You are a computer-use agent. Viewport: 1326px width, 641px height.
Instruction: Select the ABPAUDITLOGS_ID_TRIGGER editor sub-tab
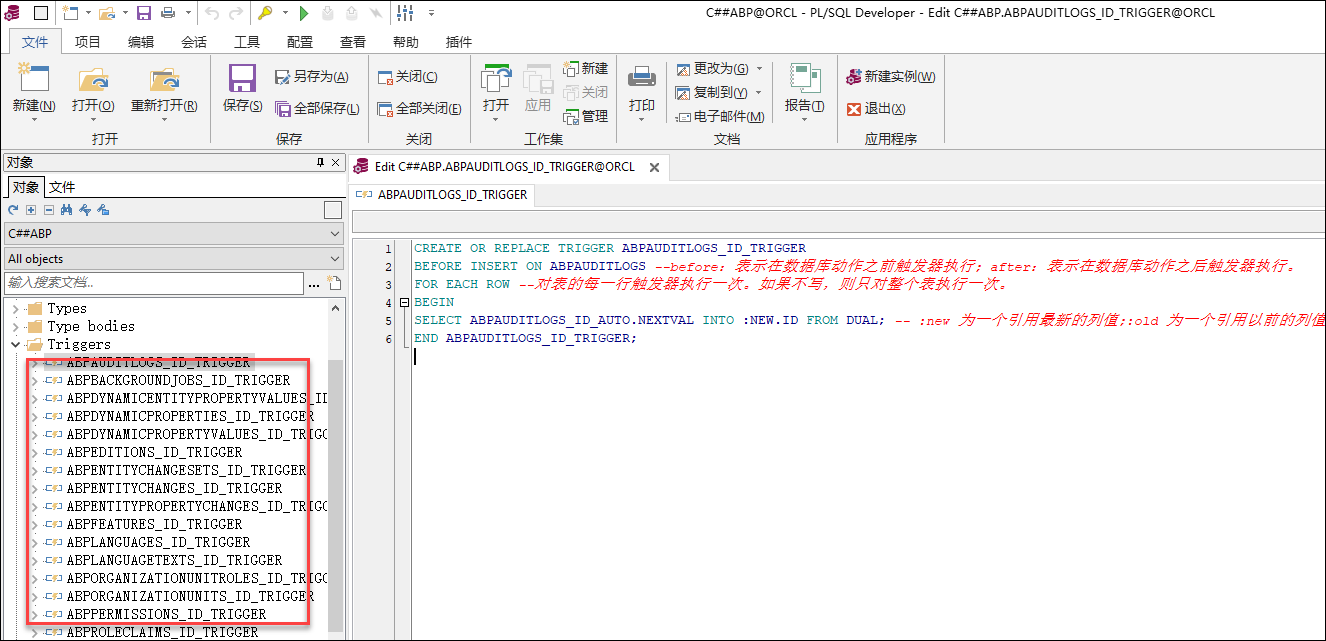click(x=443, y=195)
